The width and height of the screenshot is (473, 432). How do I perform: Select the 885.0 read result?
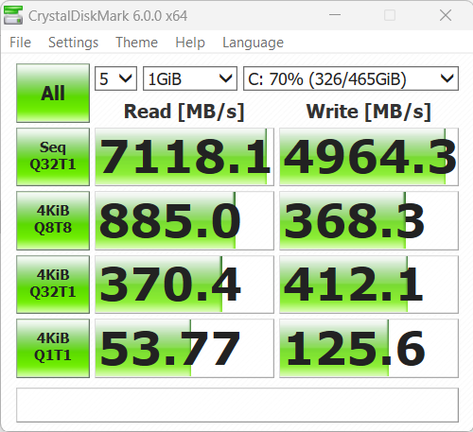pyautogui.click(x=184, y=221)
